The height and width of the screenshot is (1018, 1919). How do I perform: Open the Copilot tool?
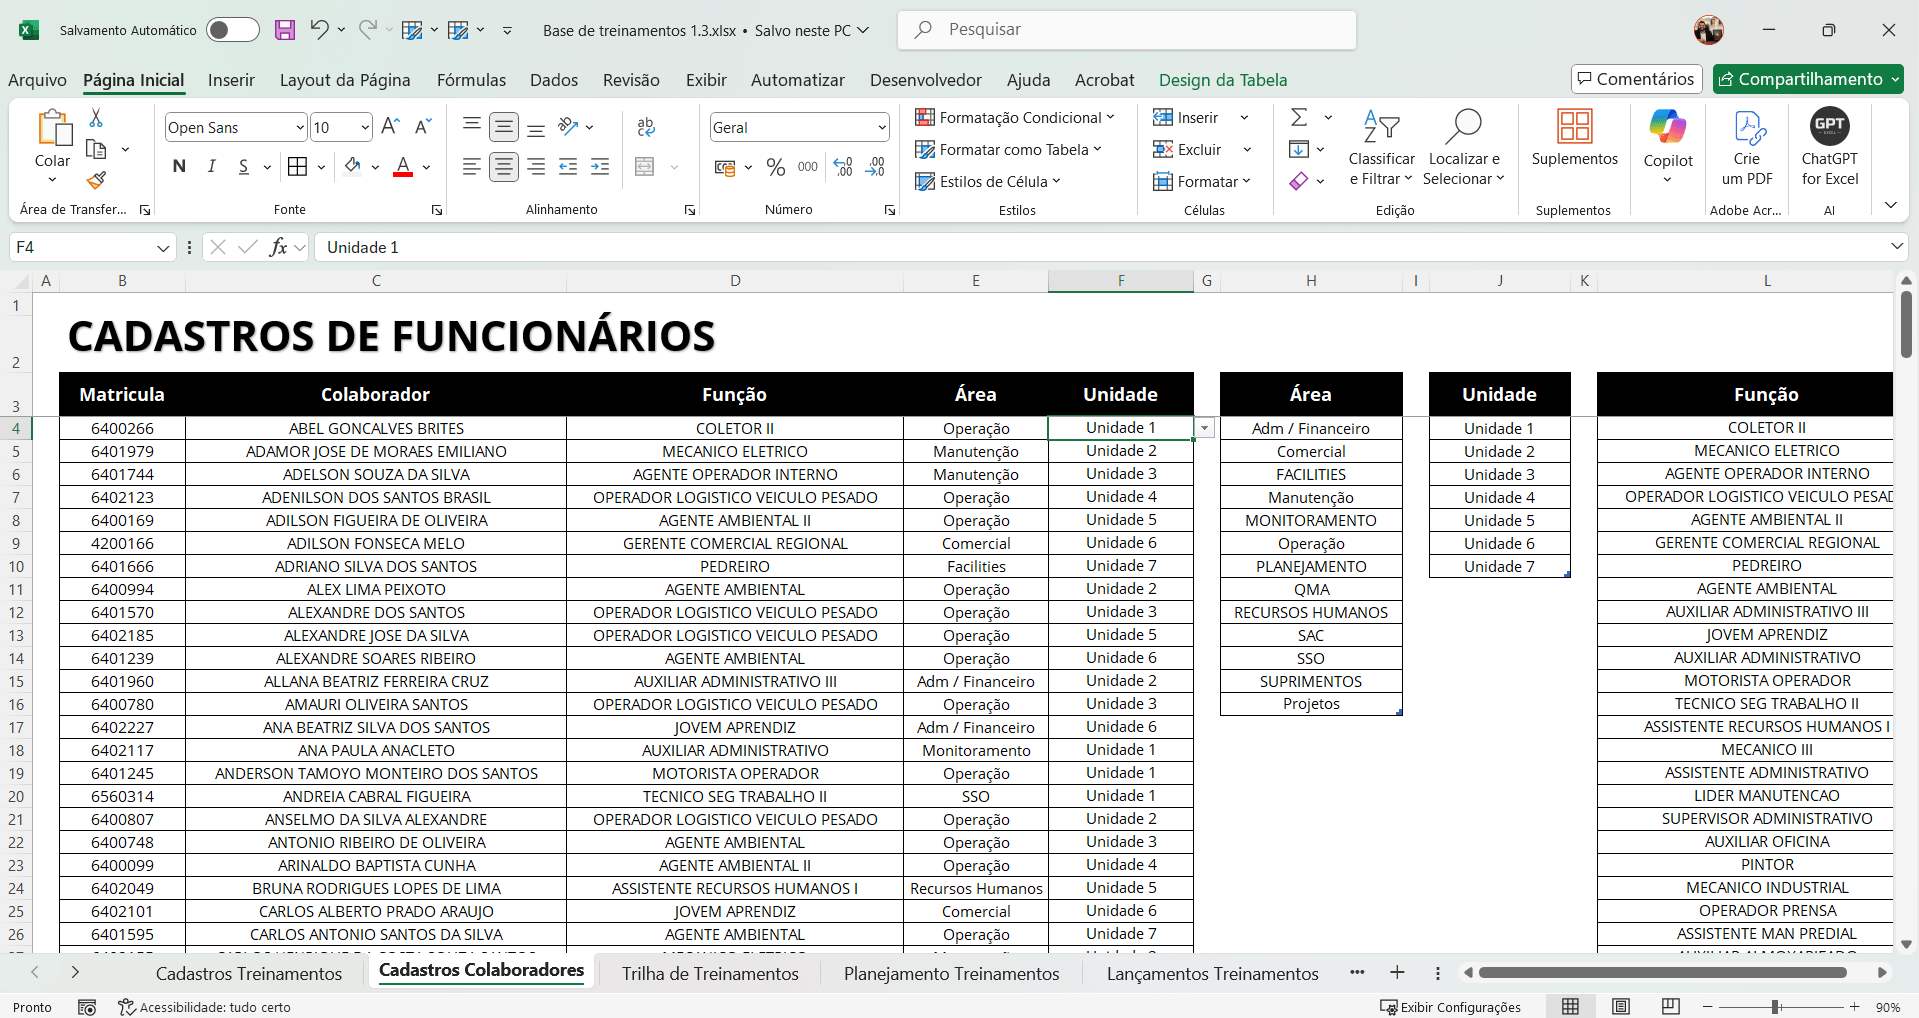(x=1667, y=140)
